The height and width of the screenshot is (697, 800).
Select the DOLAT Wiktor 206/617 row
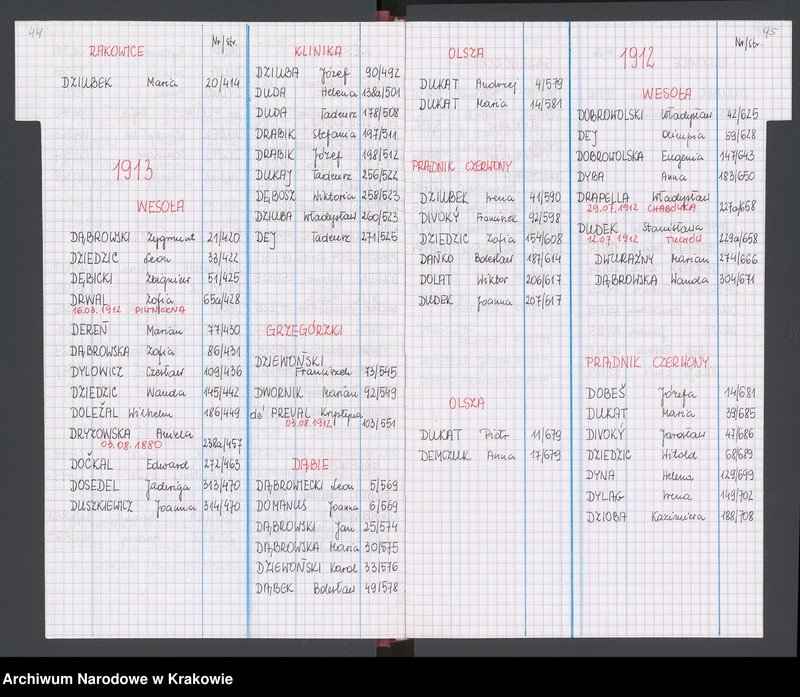[x=491, y=280]
